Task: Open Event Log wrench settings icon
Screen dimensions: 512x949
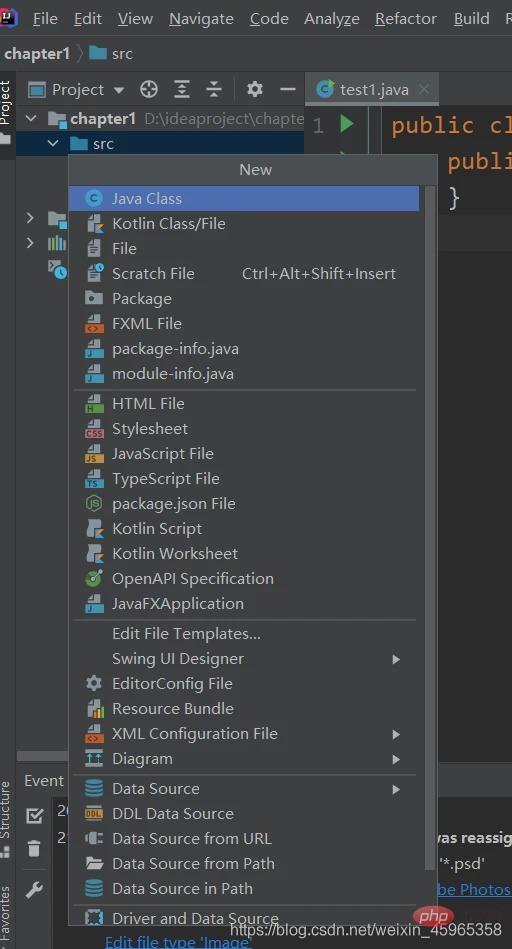Action: coord(34,890)
